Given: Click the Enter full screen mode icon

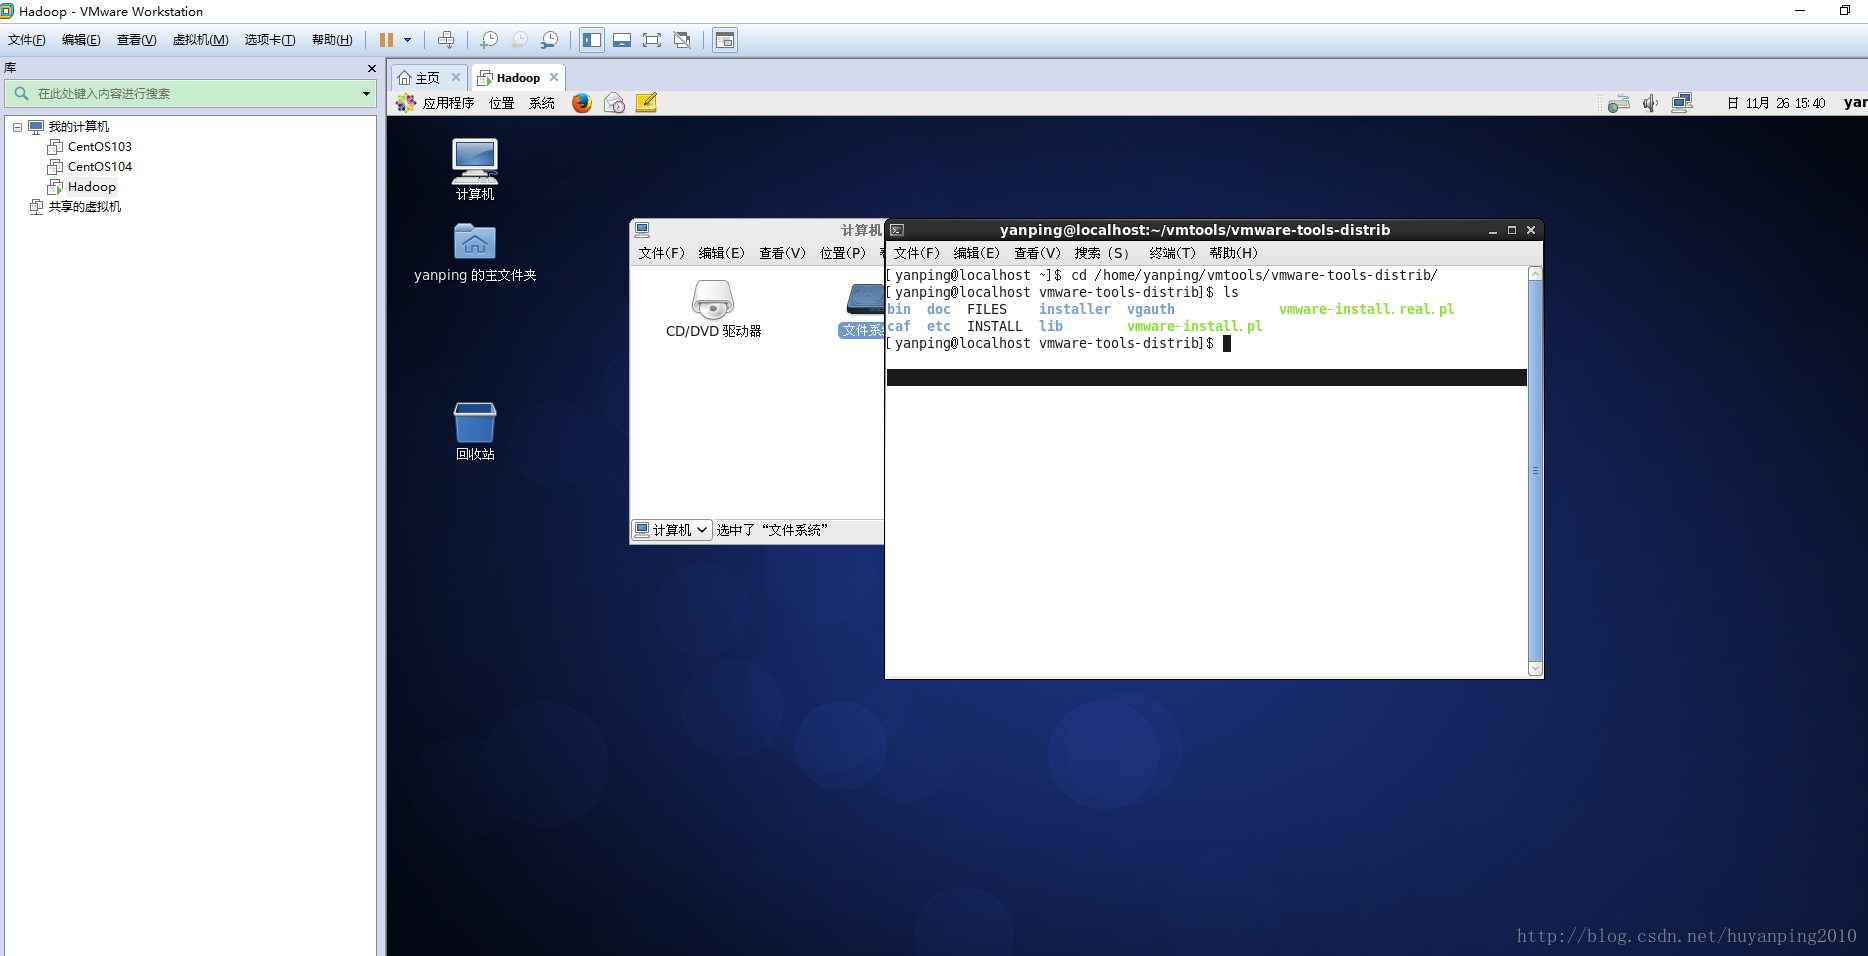Looking at the screenshot, I should pos(652,40).
